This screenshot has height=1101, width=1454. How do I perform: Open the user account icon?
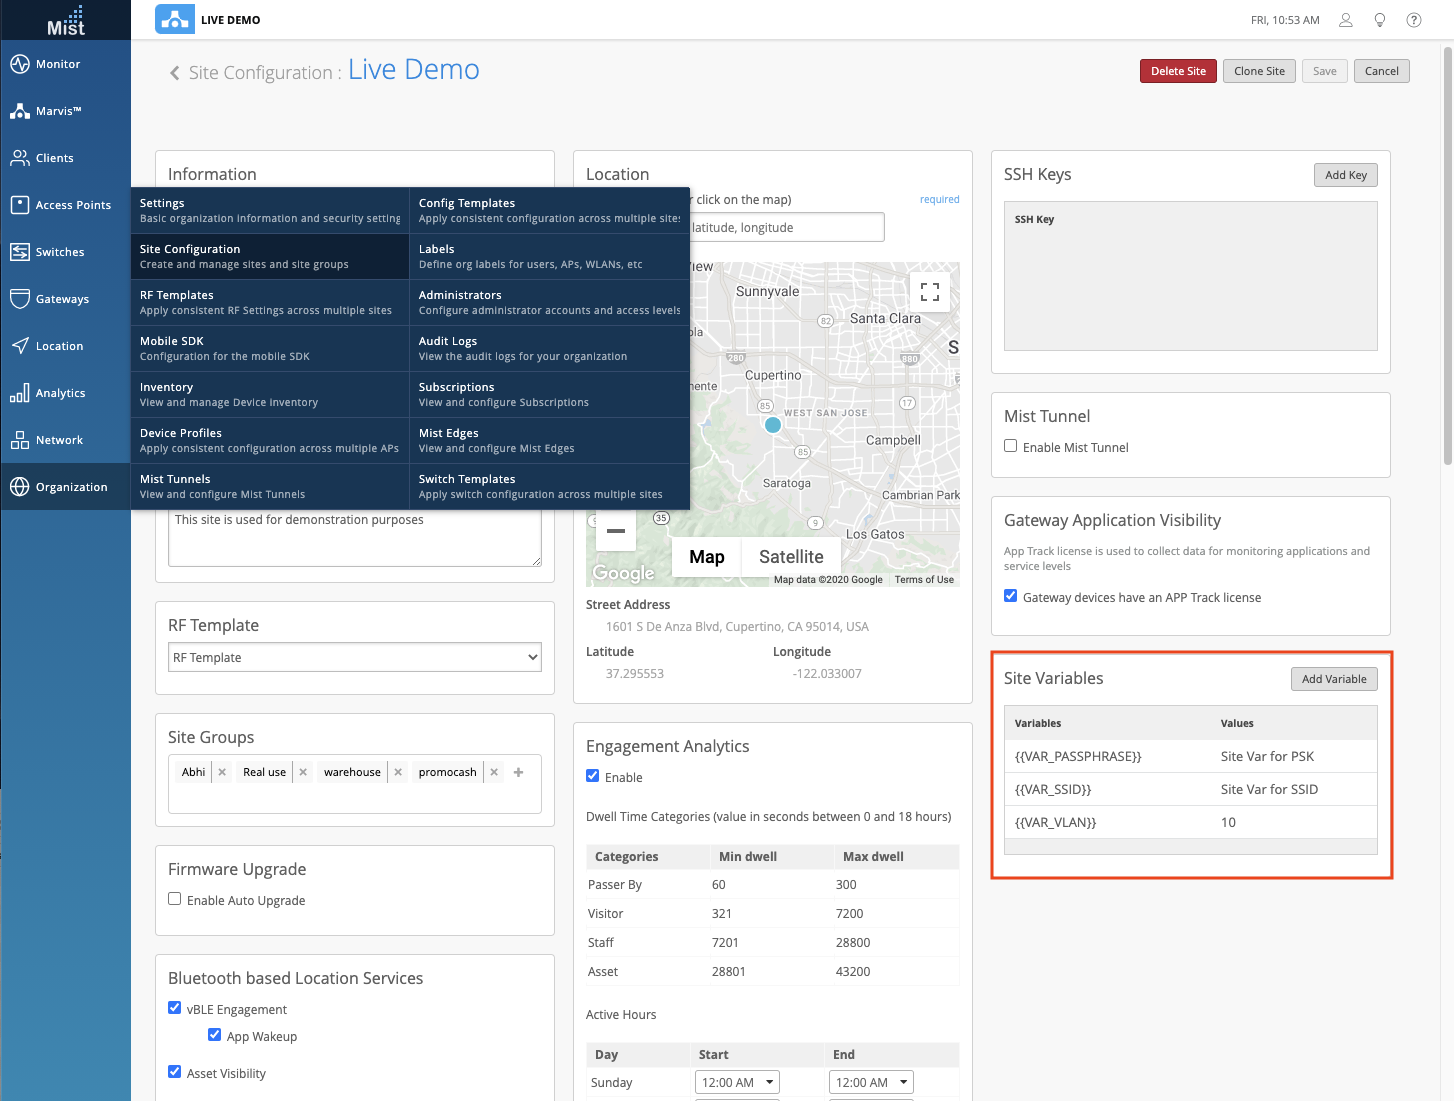tap(1346, 20)
